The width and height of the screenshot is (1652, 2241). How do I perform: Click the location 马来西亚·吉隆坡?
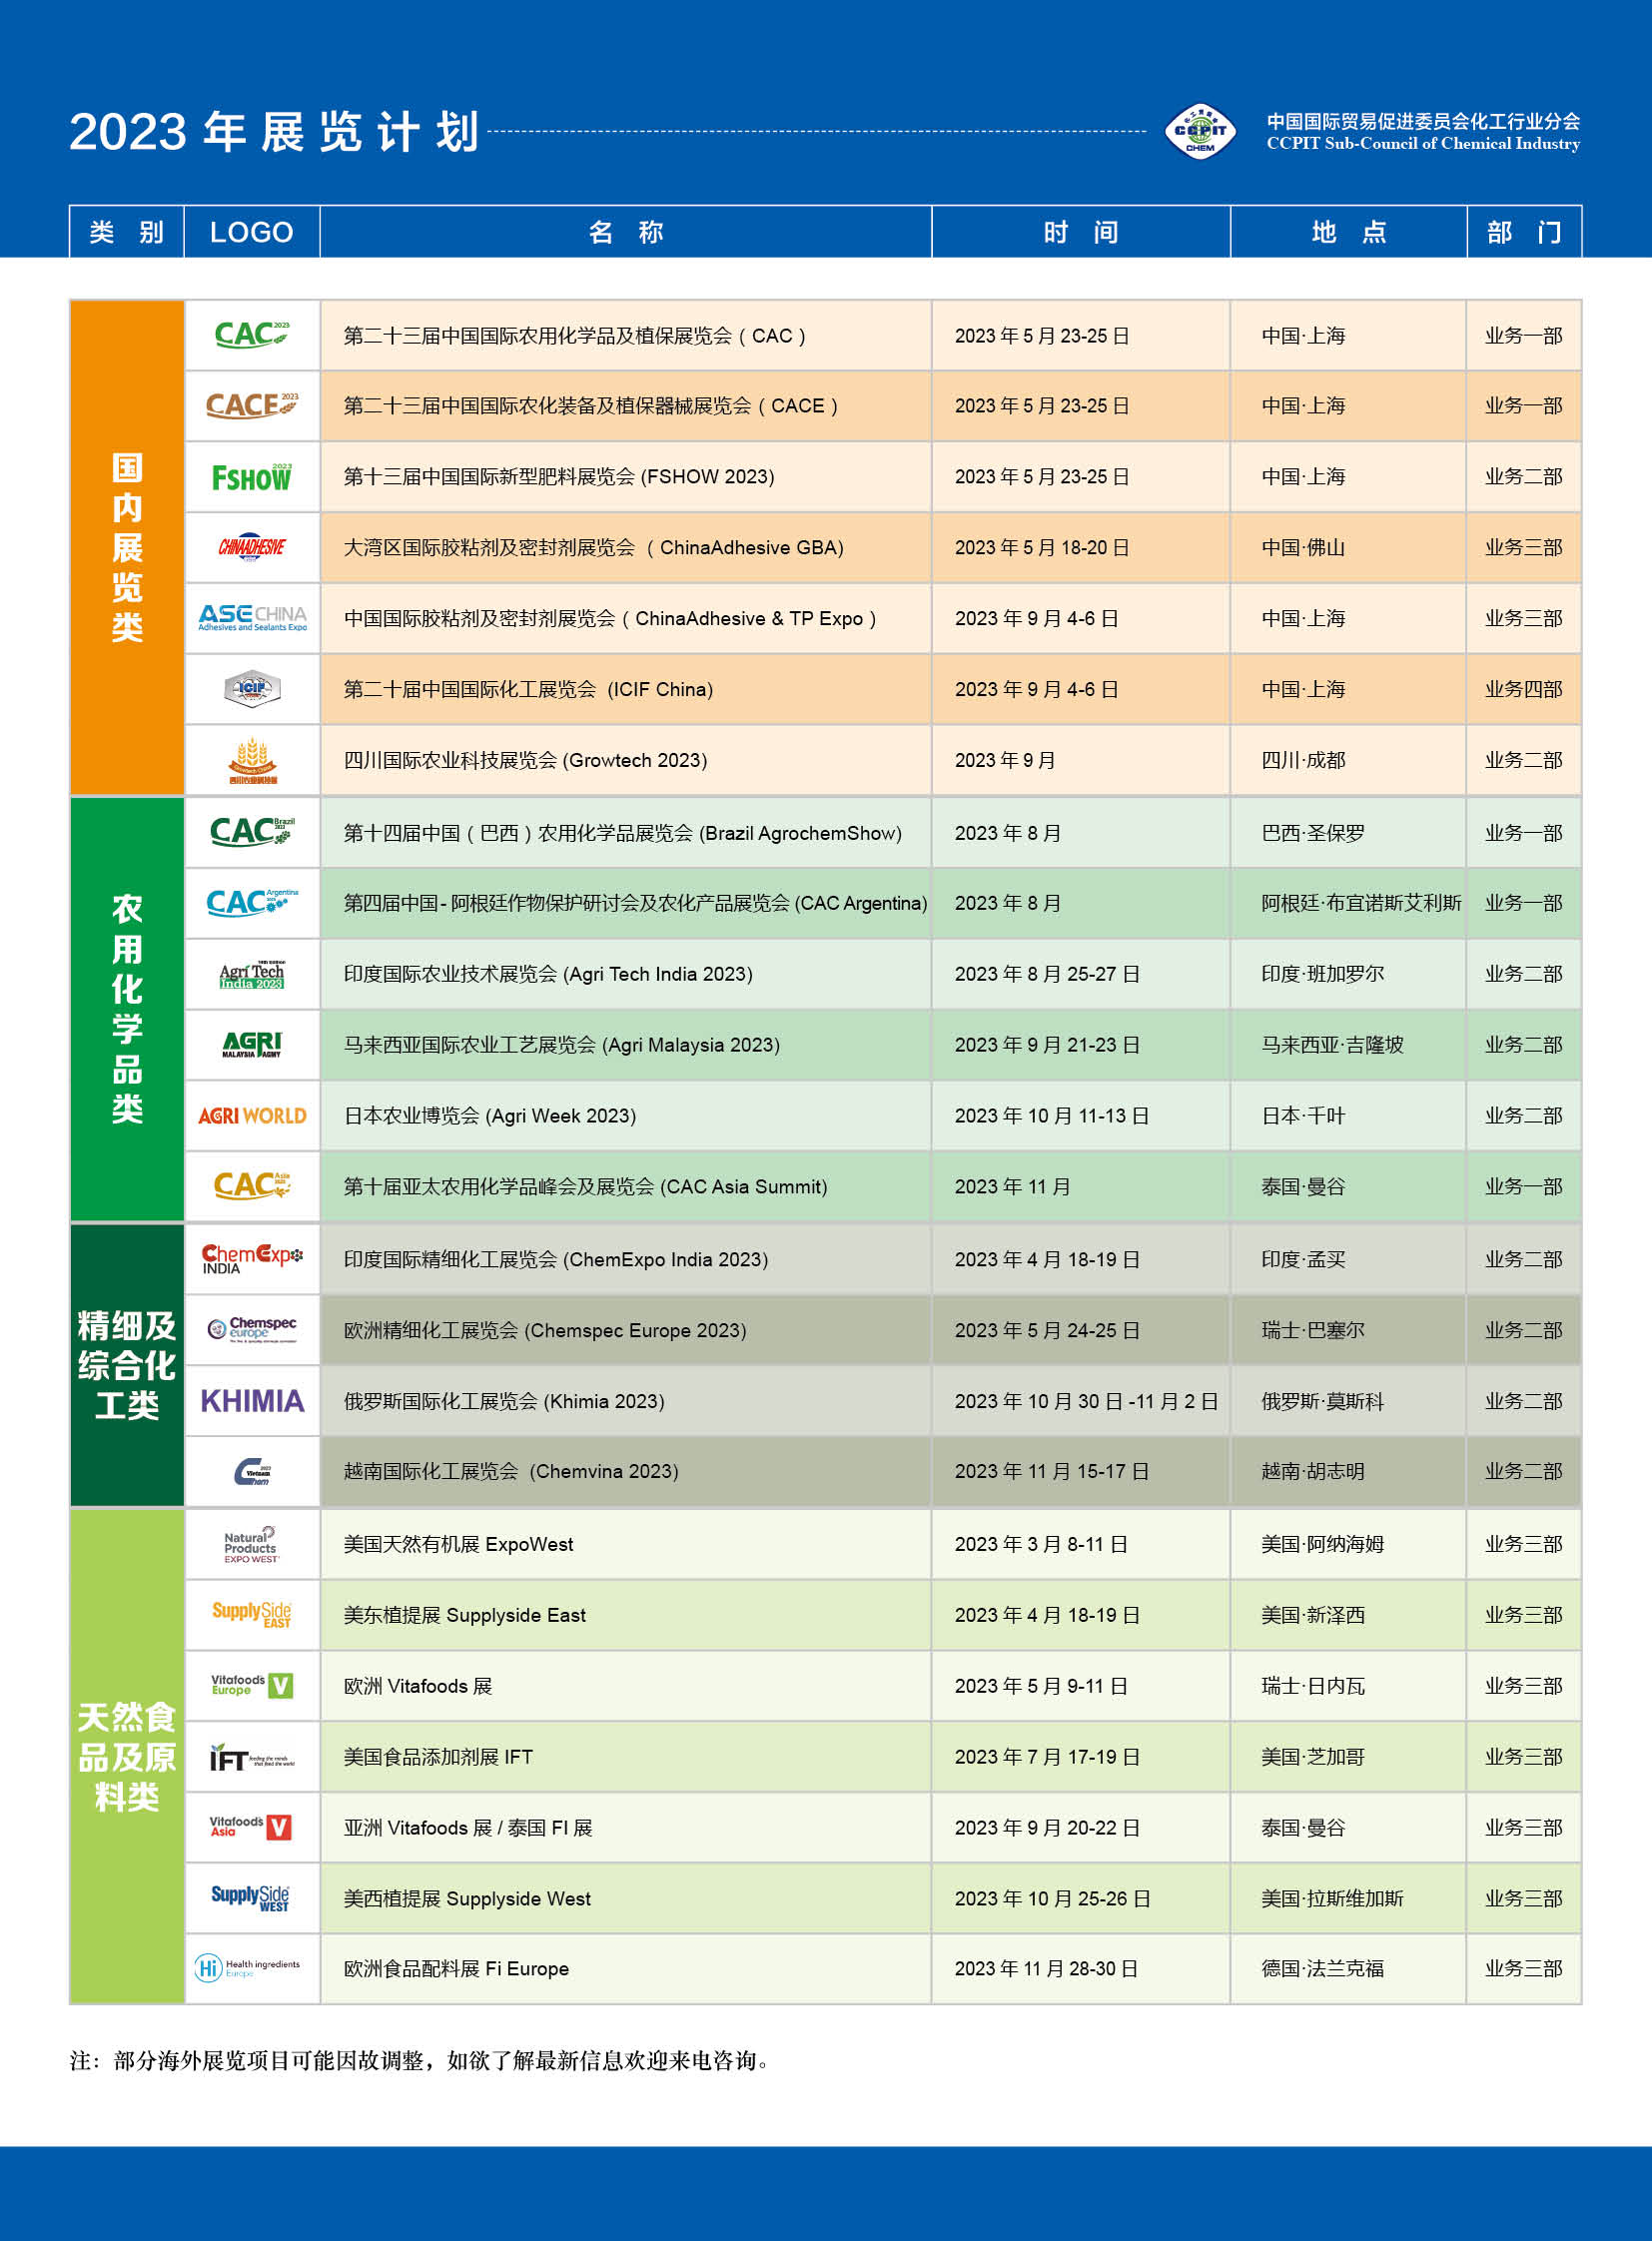pyautogui.click(x=1332, y=1045)
